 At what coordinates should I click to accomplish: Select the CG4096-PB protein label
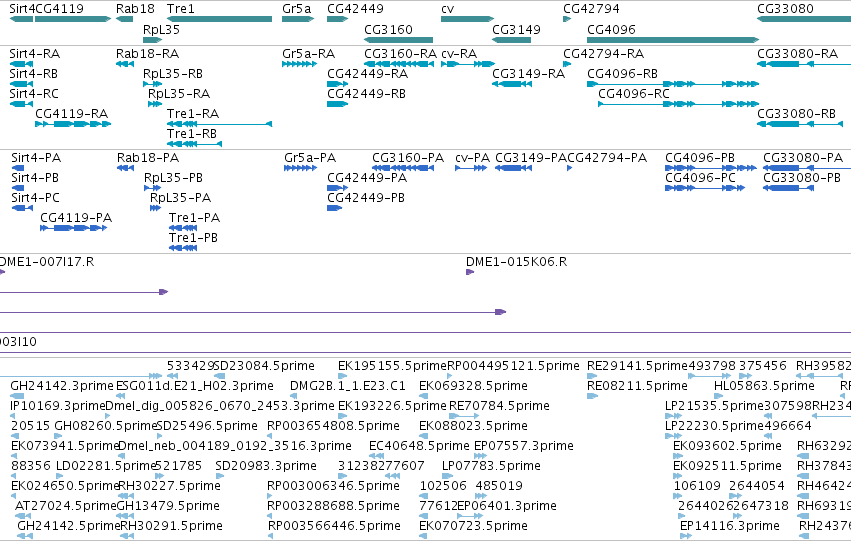click(700, 158)
